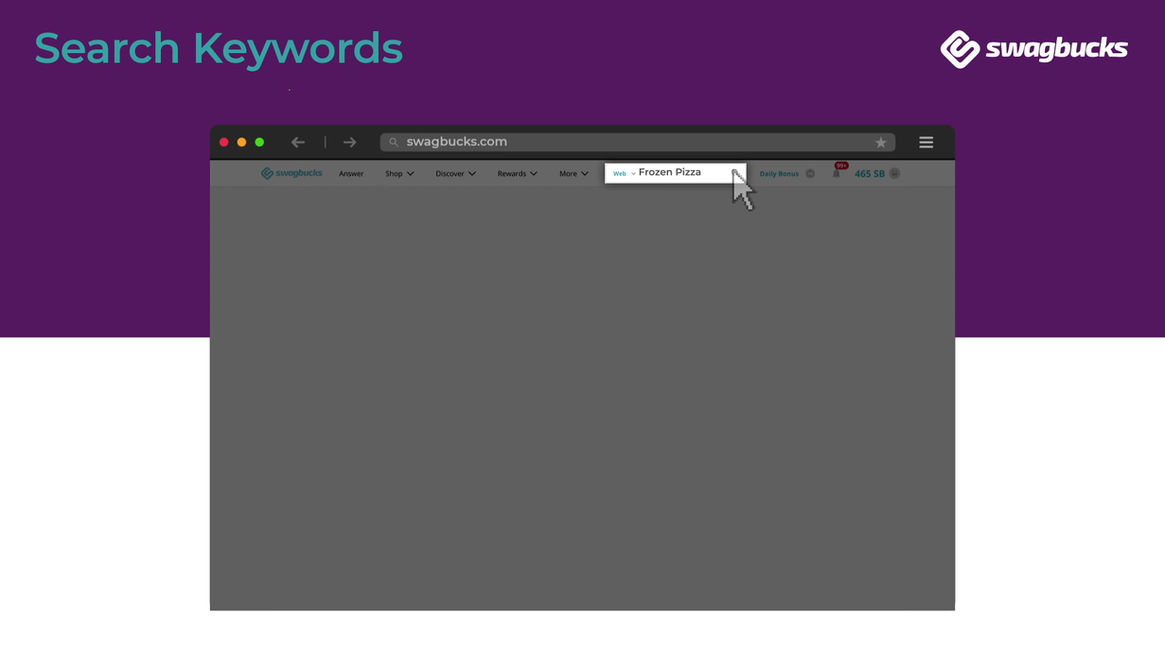Viewport: 1165px width, 655px height.
Task: Submit search with the magnifier icon
Action: tap(735, 173)
